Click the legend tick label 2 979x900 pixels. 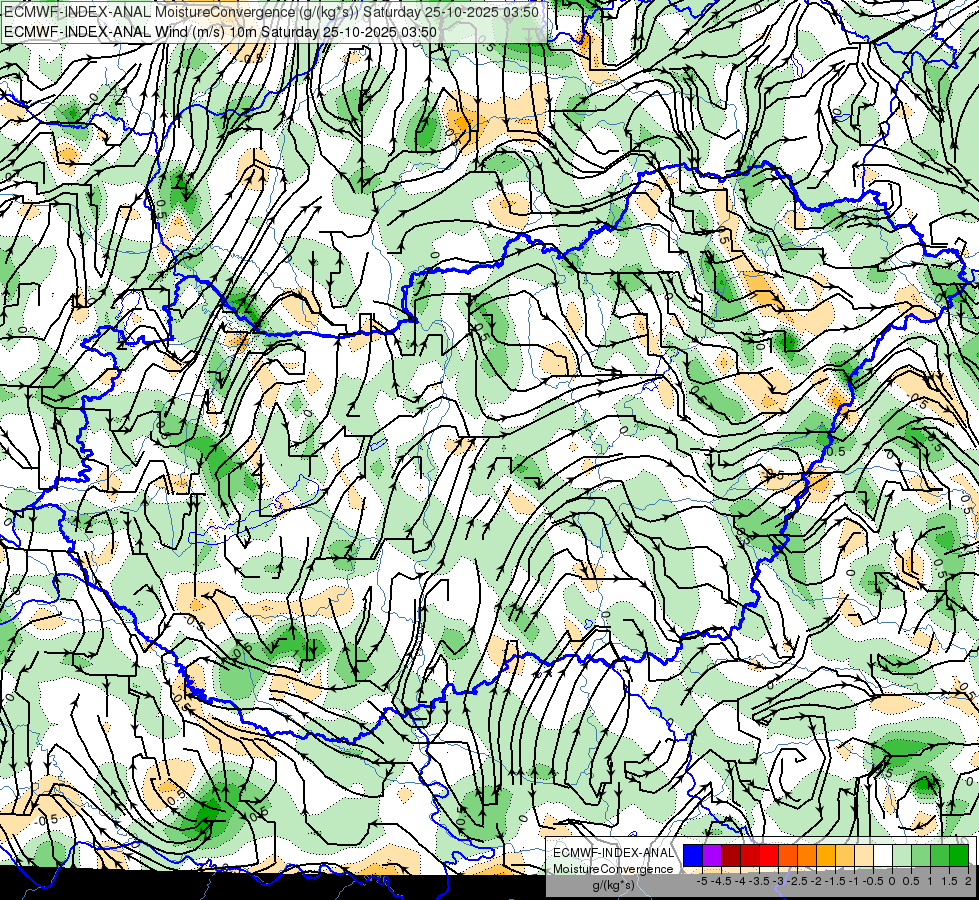click(x=968, y=881)
